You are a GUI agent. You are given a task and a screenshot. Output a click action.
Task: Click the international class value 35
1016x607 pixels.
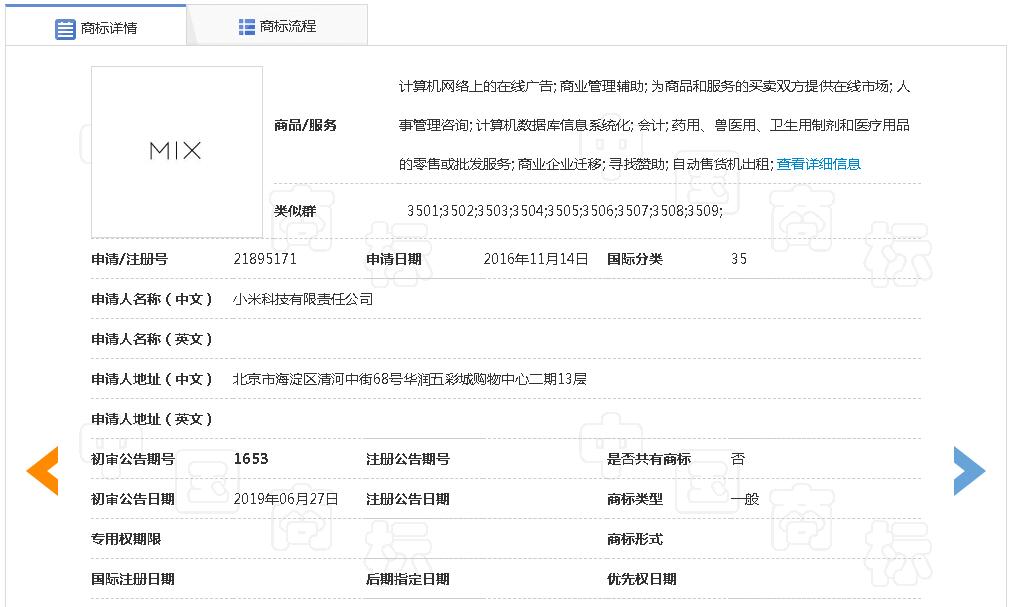point(738,259)
